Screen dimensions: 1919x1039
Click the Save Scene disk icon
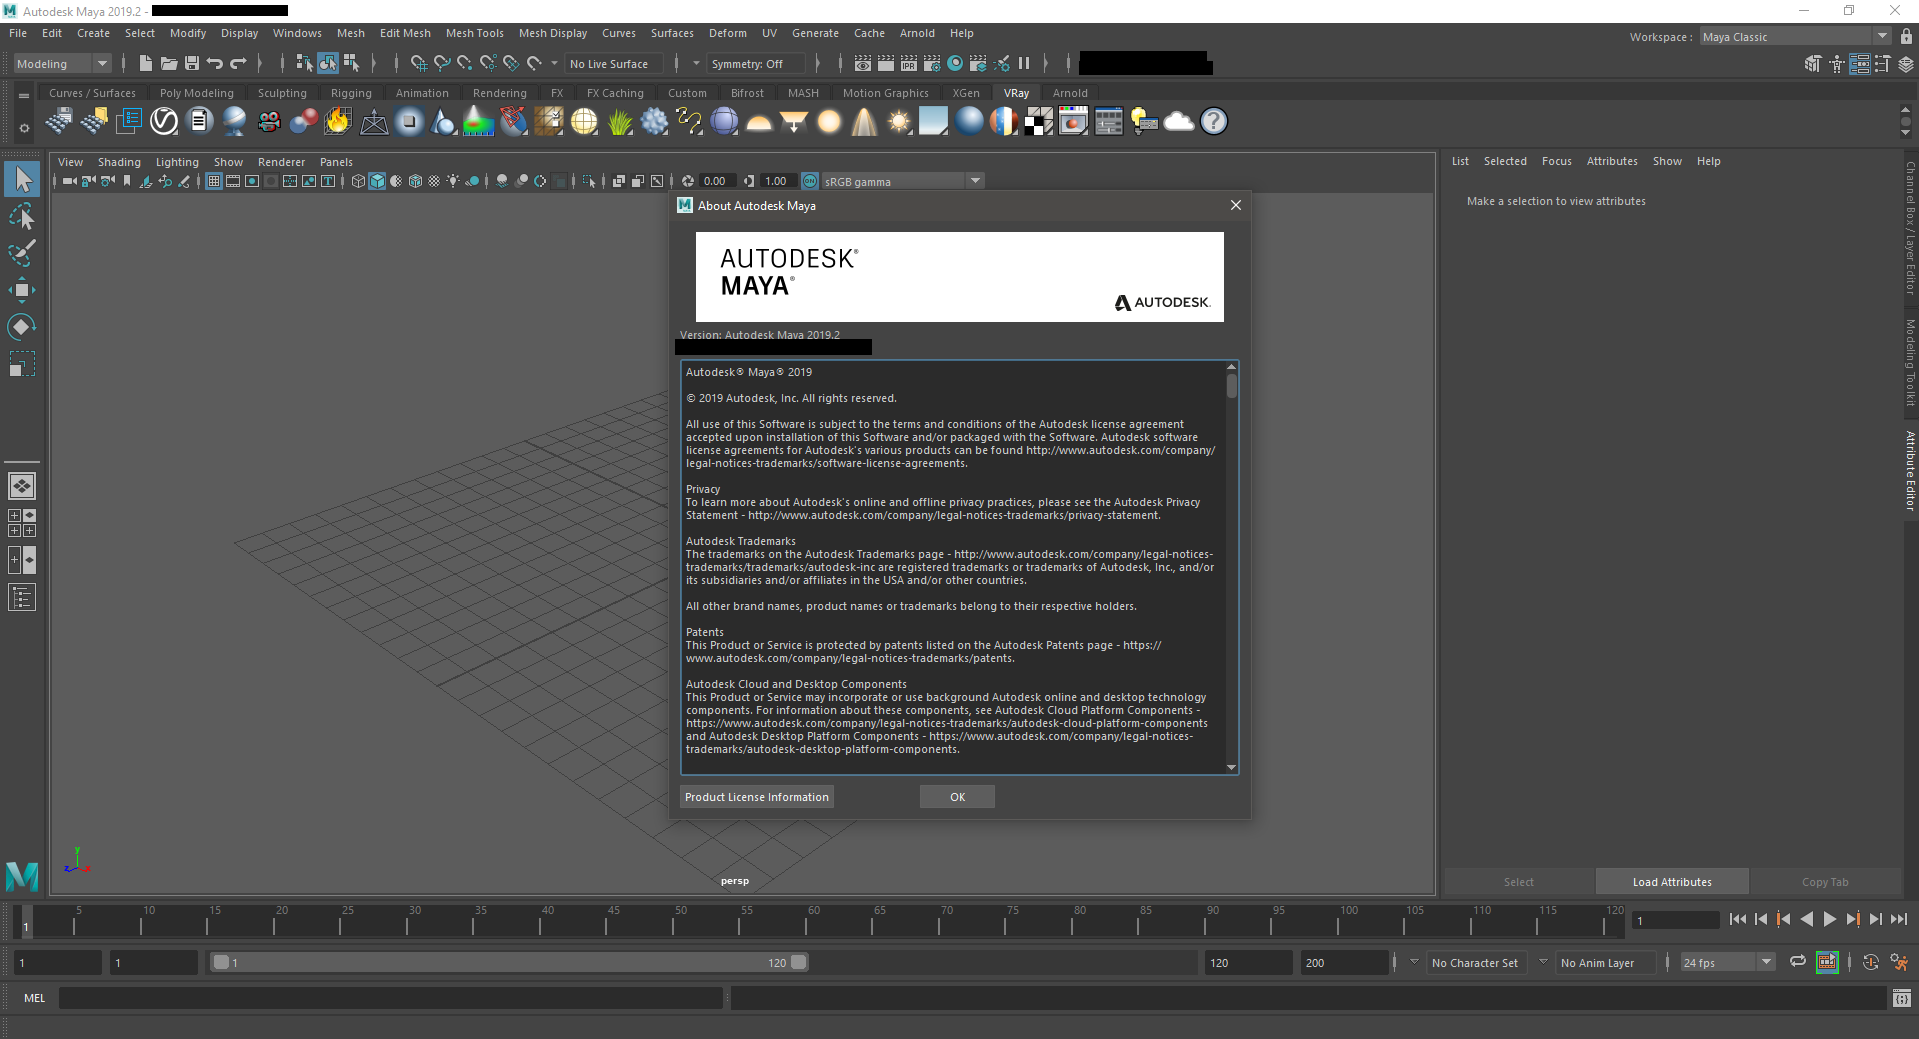192,63
